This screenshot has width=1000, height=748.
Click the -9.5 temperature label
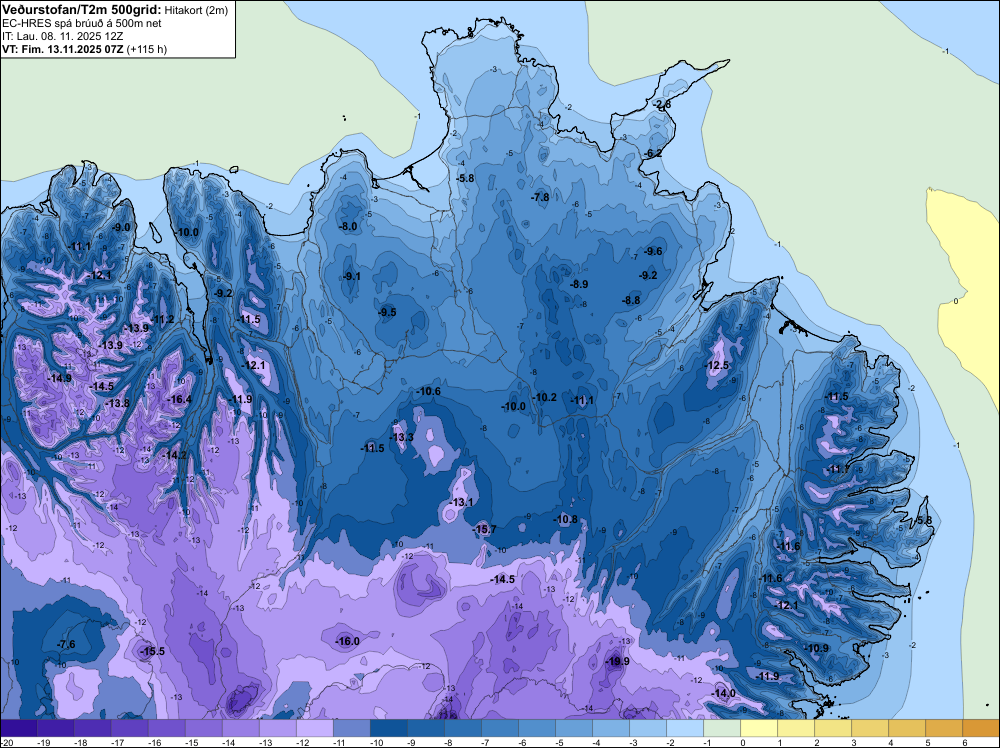(386, 312)
